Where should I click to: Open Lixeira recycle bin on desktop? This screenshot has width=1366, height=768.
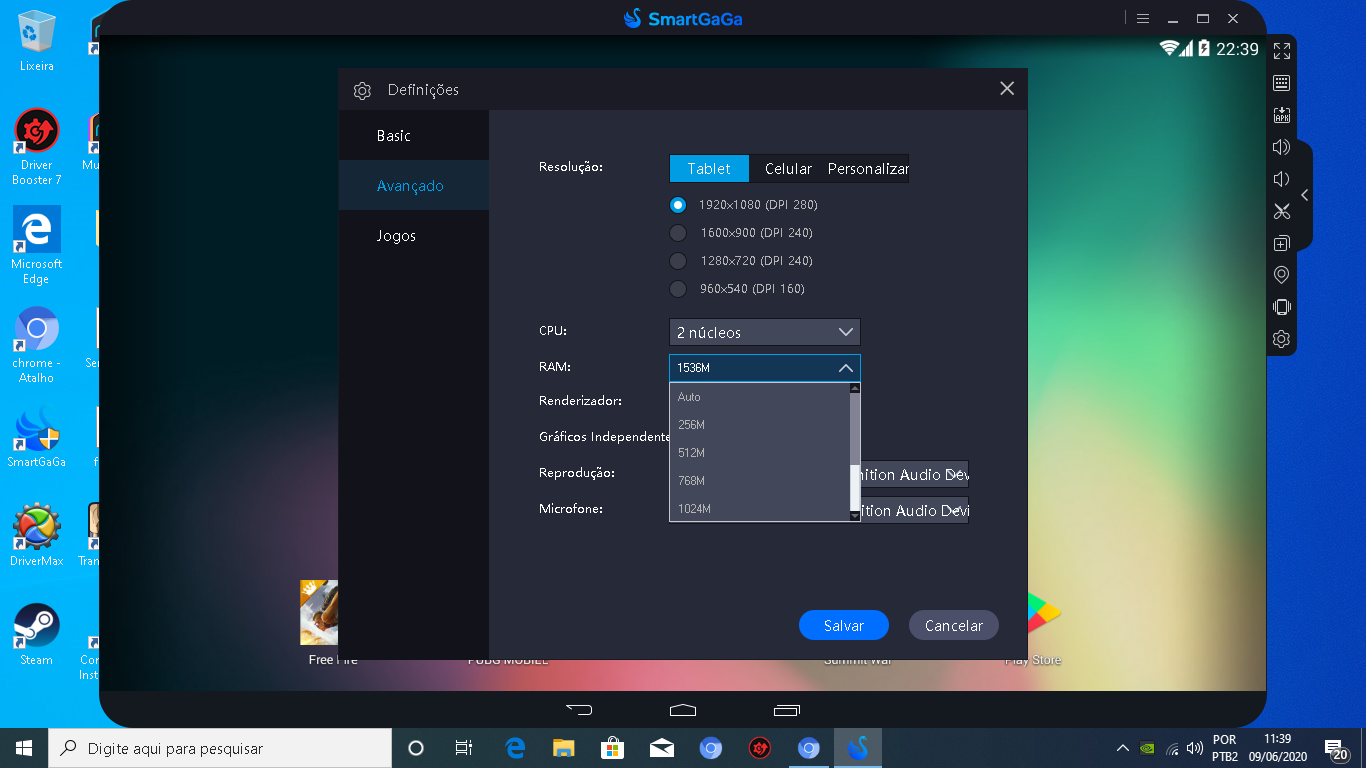coord(36,41)
